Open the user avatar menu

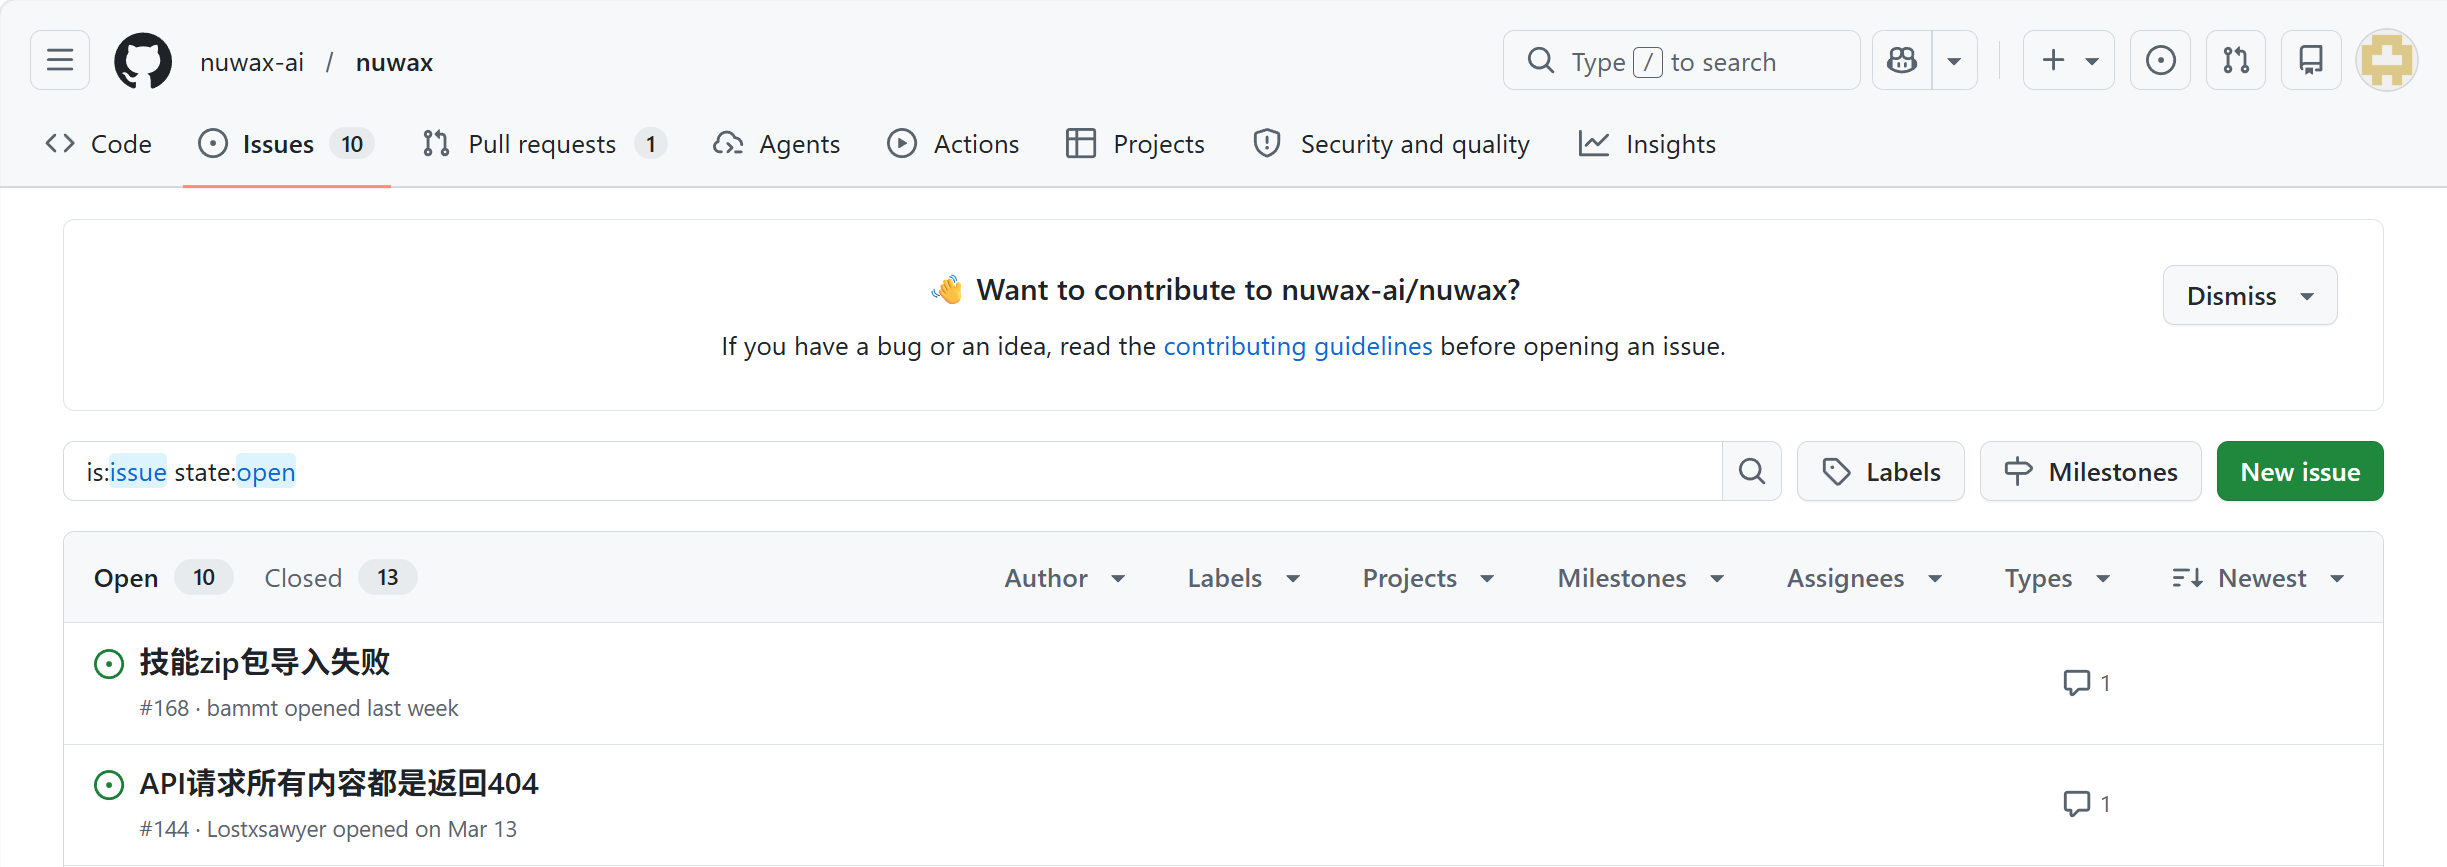pos(2387,61)
